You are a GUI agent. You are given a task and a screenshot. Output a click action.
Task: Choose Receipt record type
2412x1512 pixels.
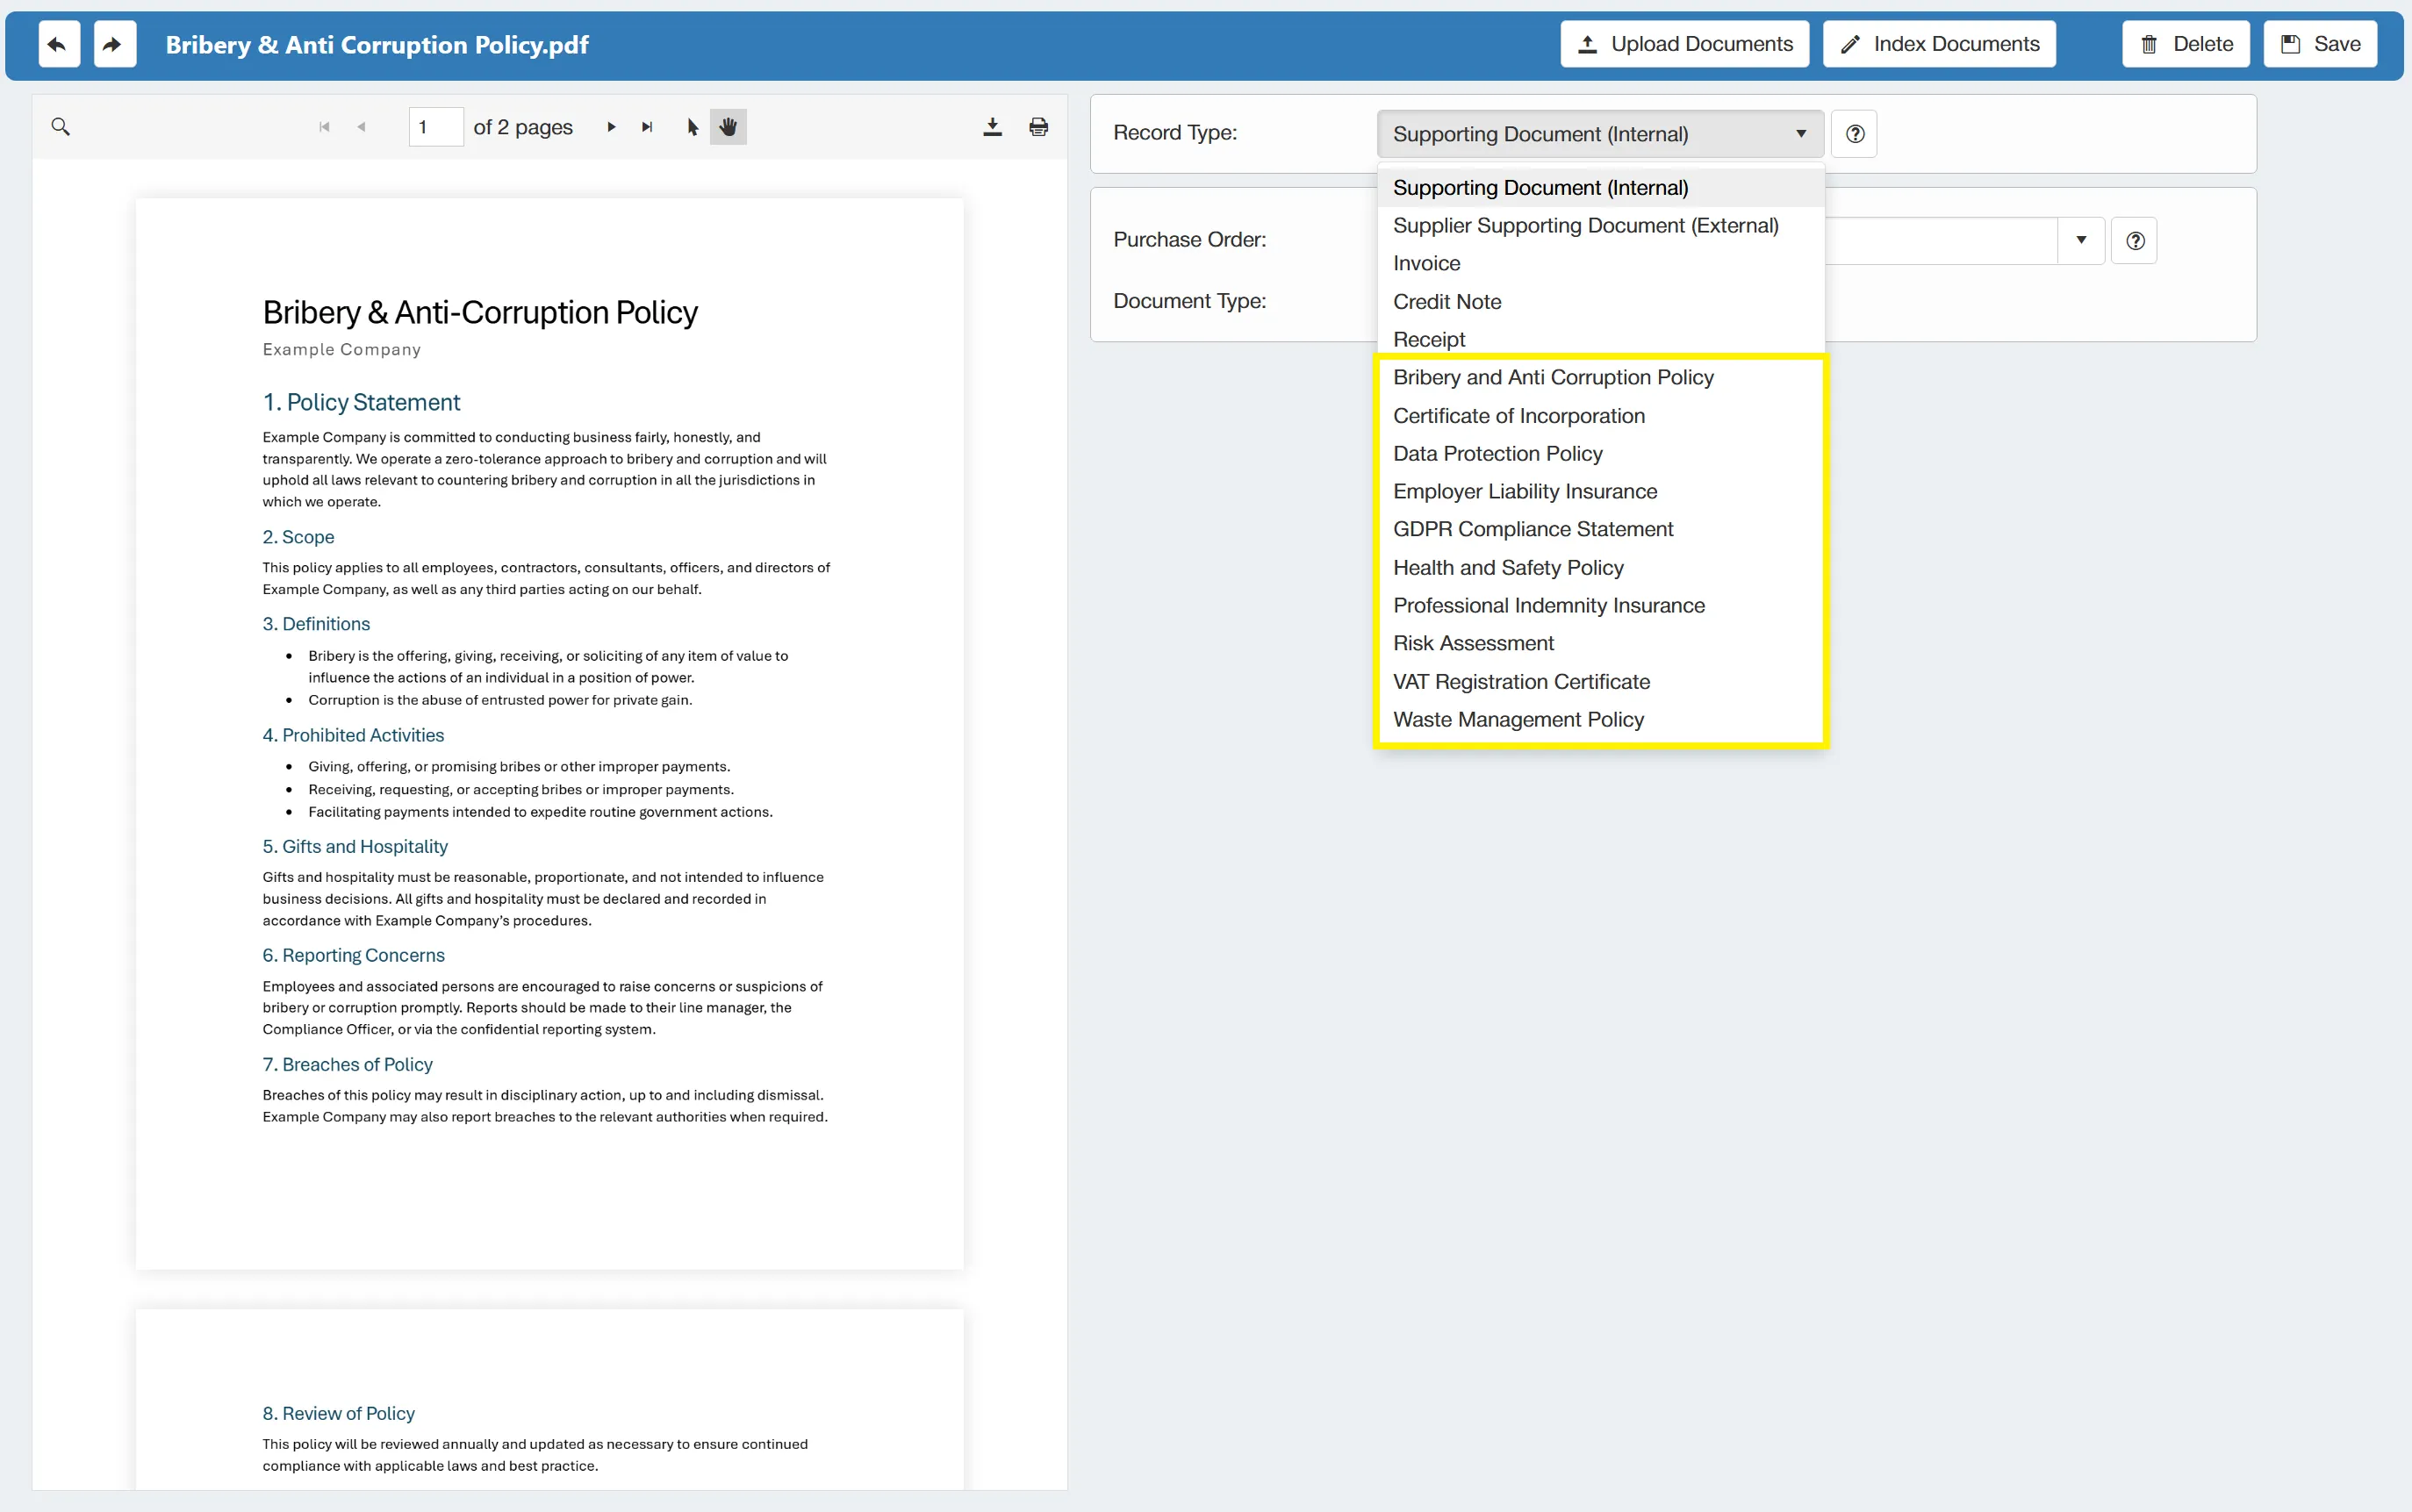1600,340
